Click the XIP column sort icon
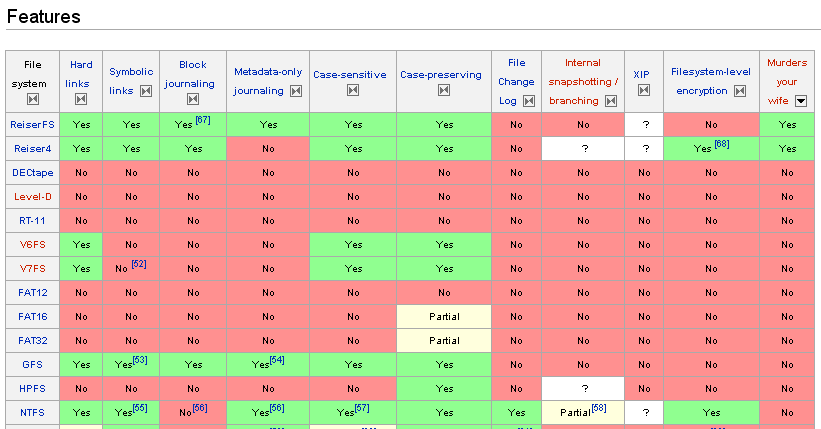 (x=642, y=91)
